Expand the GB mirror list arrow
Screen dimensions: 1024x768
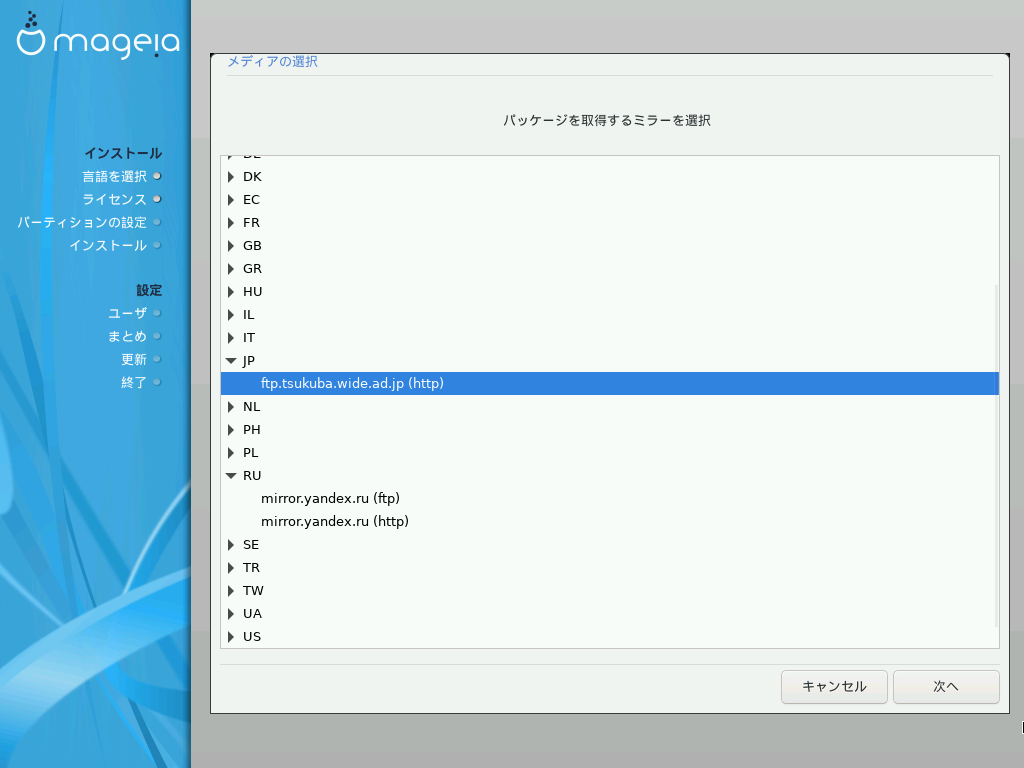click(231, 246)
